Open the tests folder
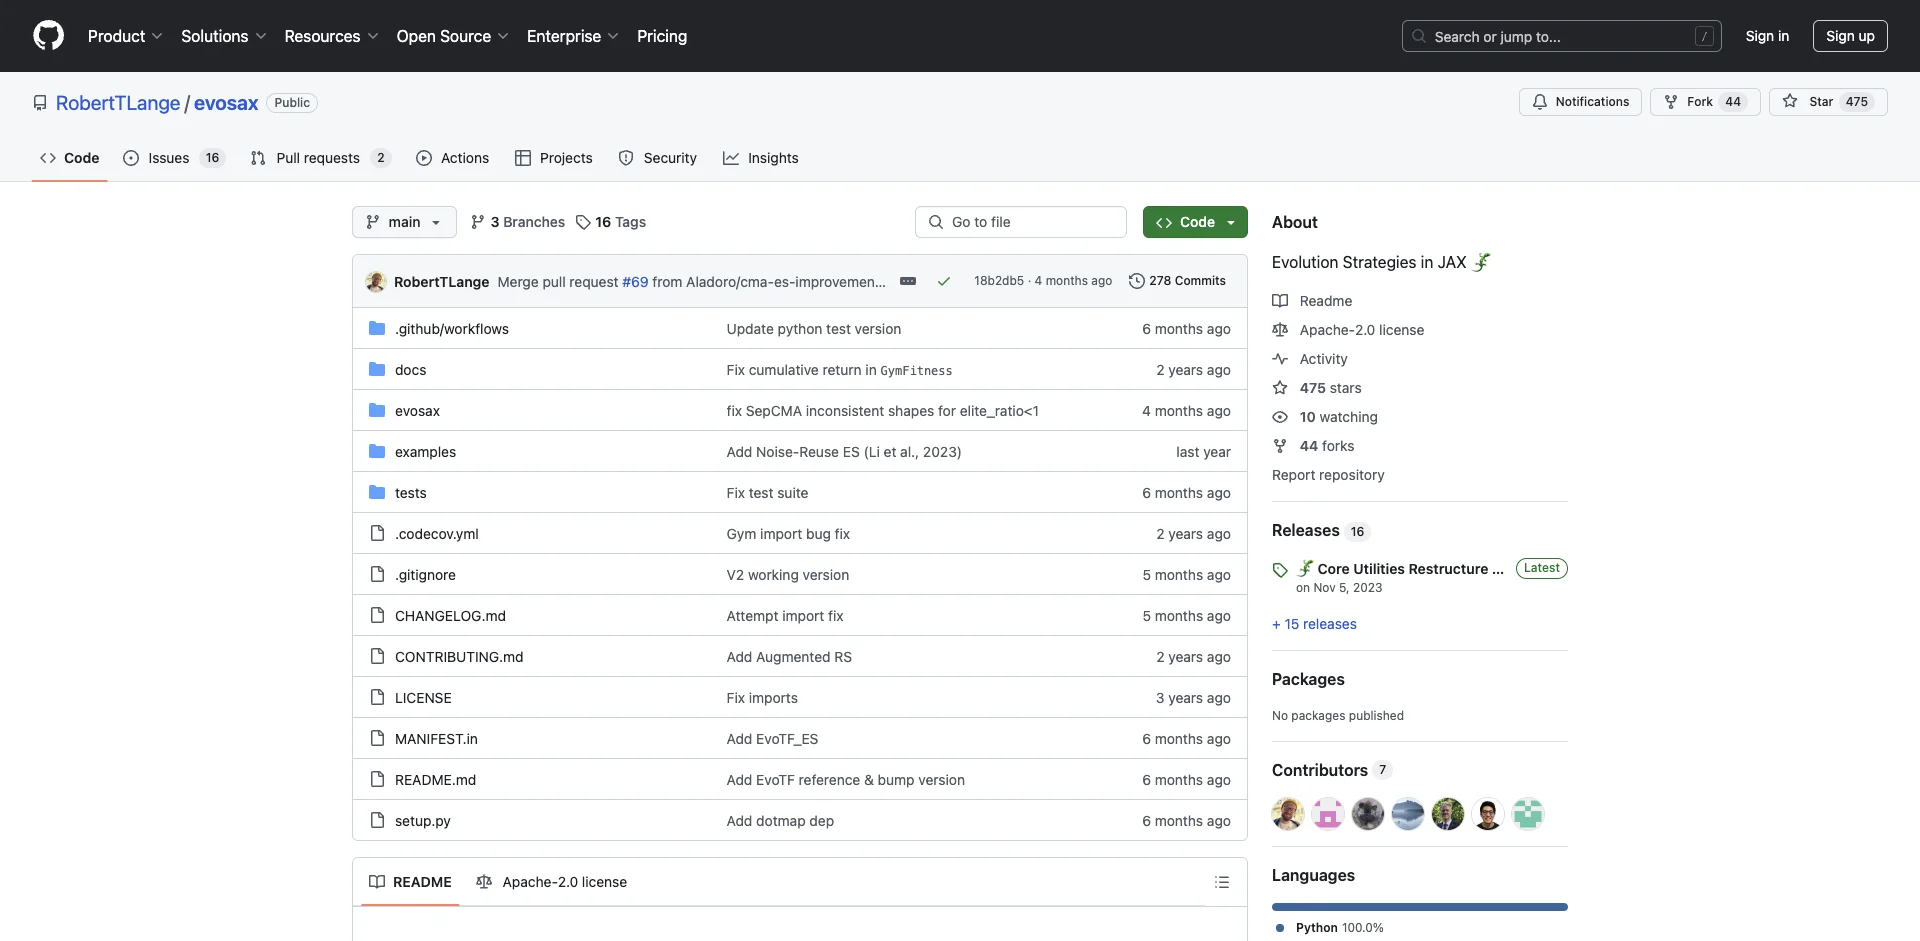 410,493
